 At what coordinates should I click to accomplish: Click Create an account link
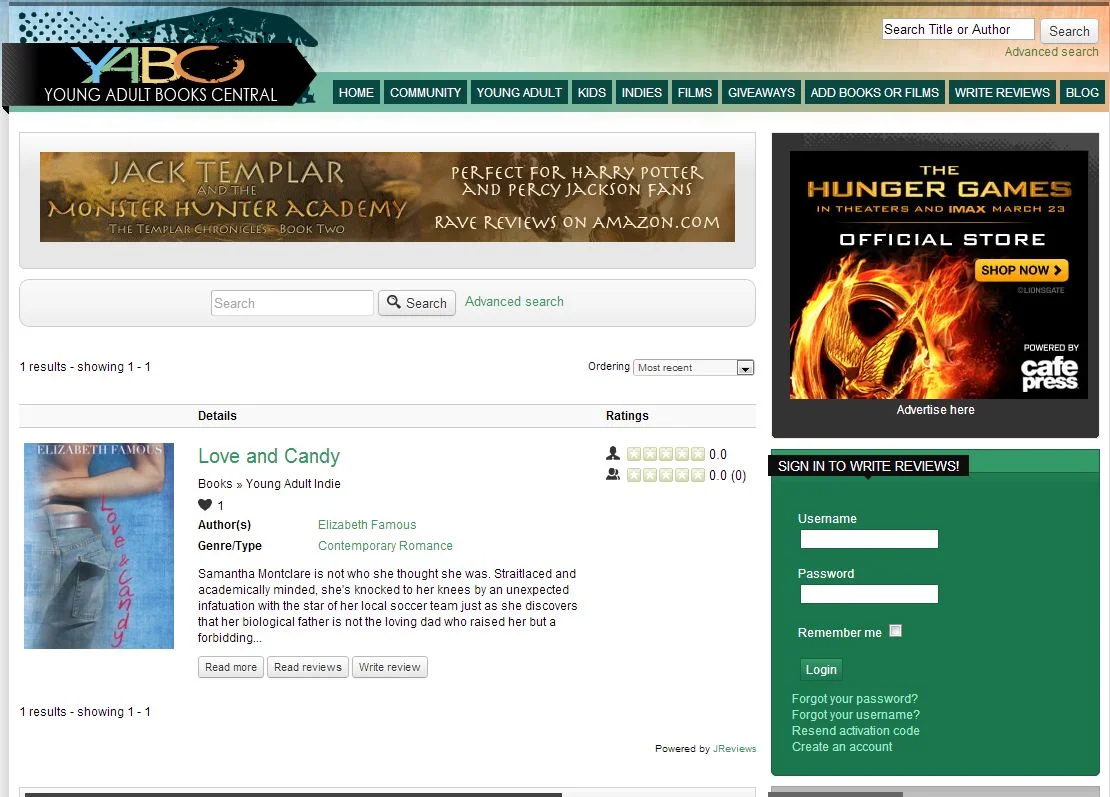(x=842, y=747)
